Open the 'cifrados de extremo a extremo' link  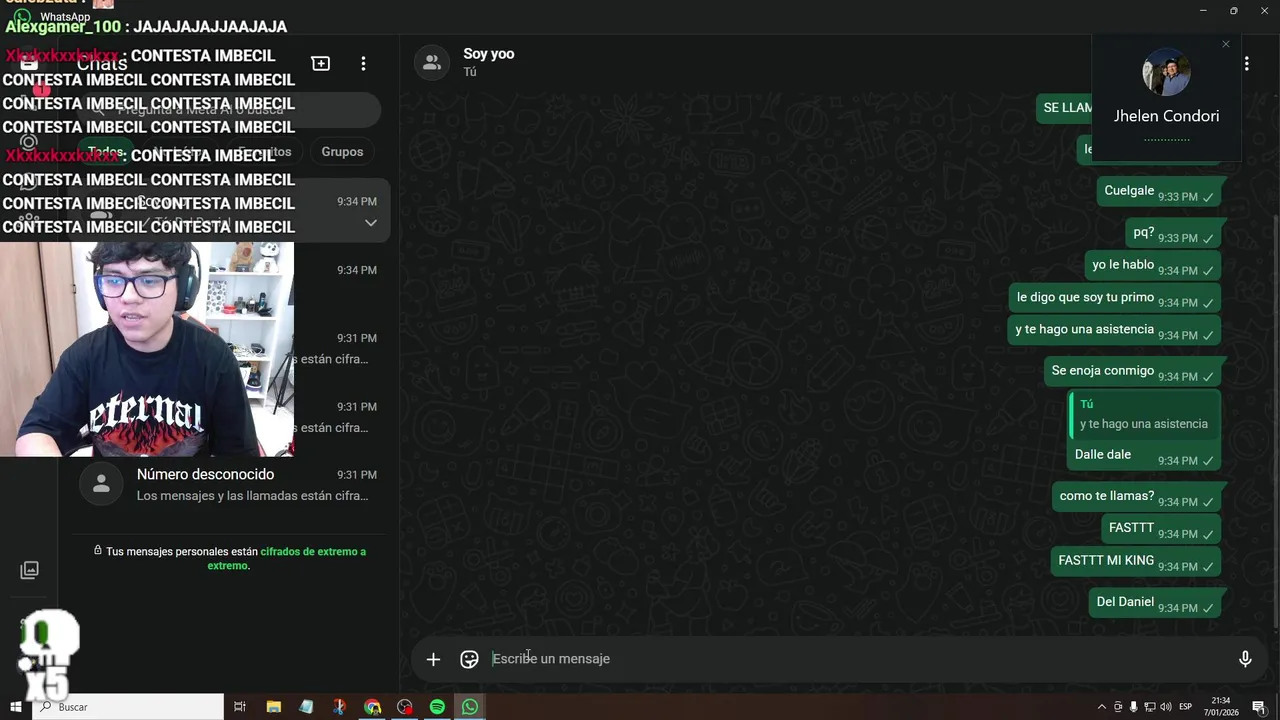coord(287,558)
